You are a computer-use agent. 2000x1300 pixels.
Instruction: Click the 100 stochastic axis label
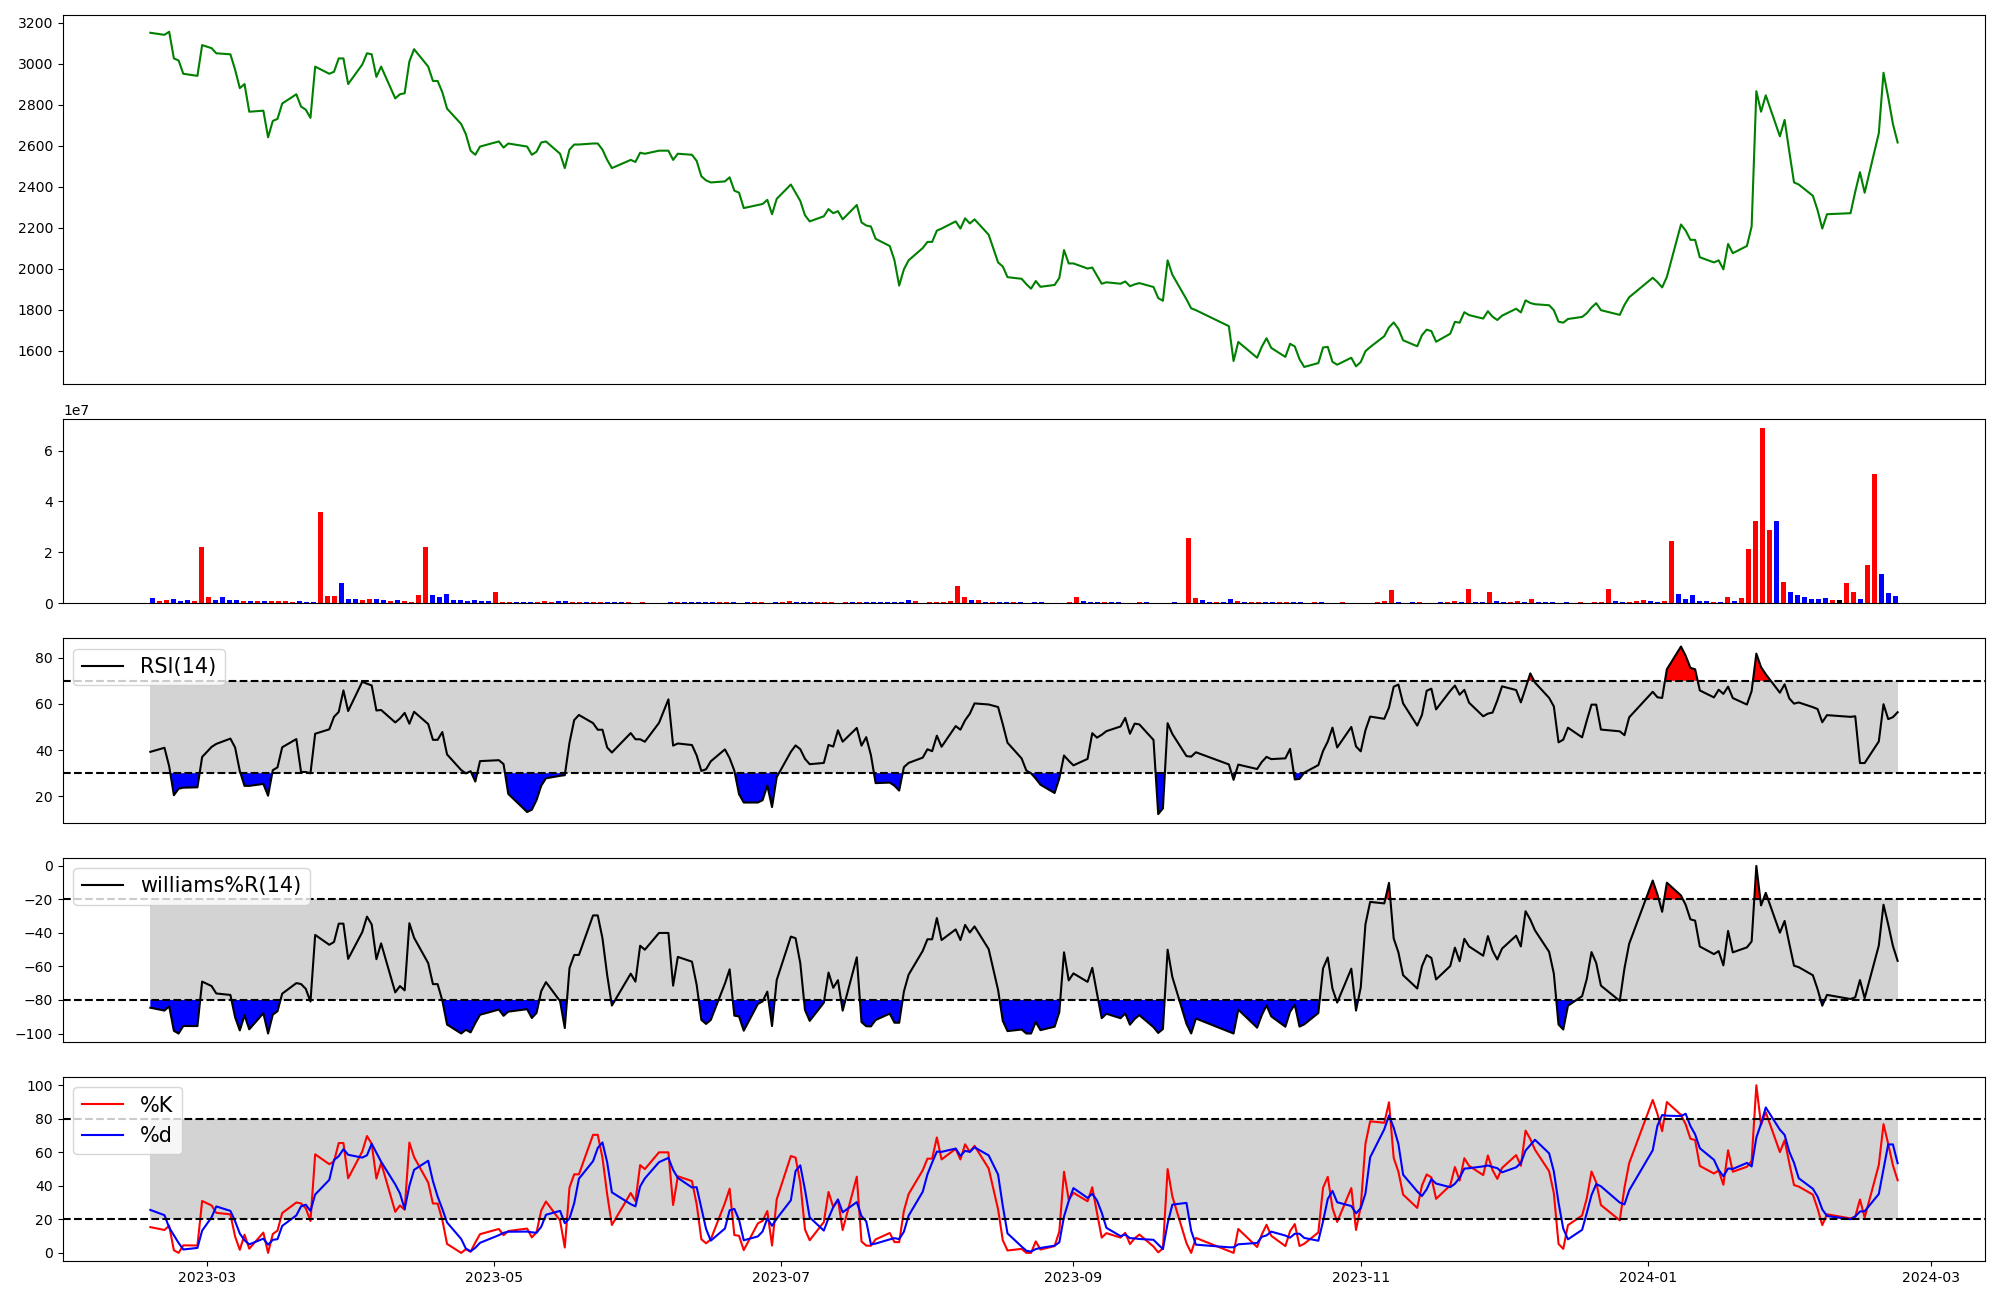[40, 1086]
